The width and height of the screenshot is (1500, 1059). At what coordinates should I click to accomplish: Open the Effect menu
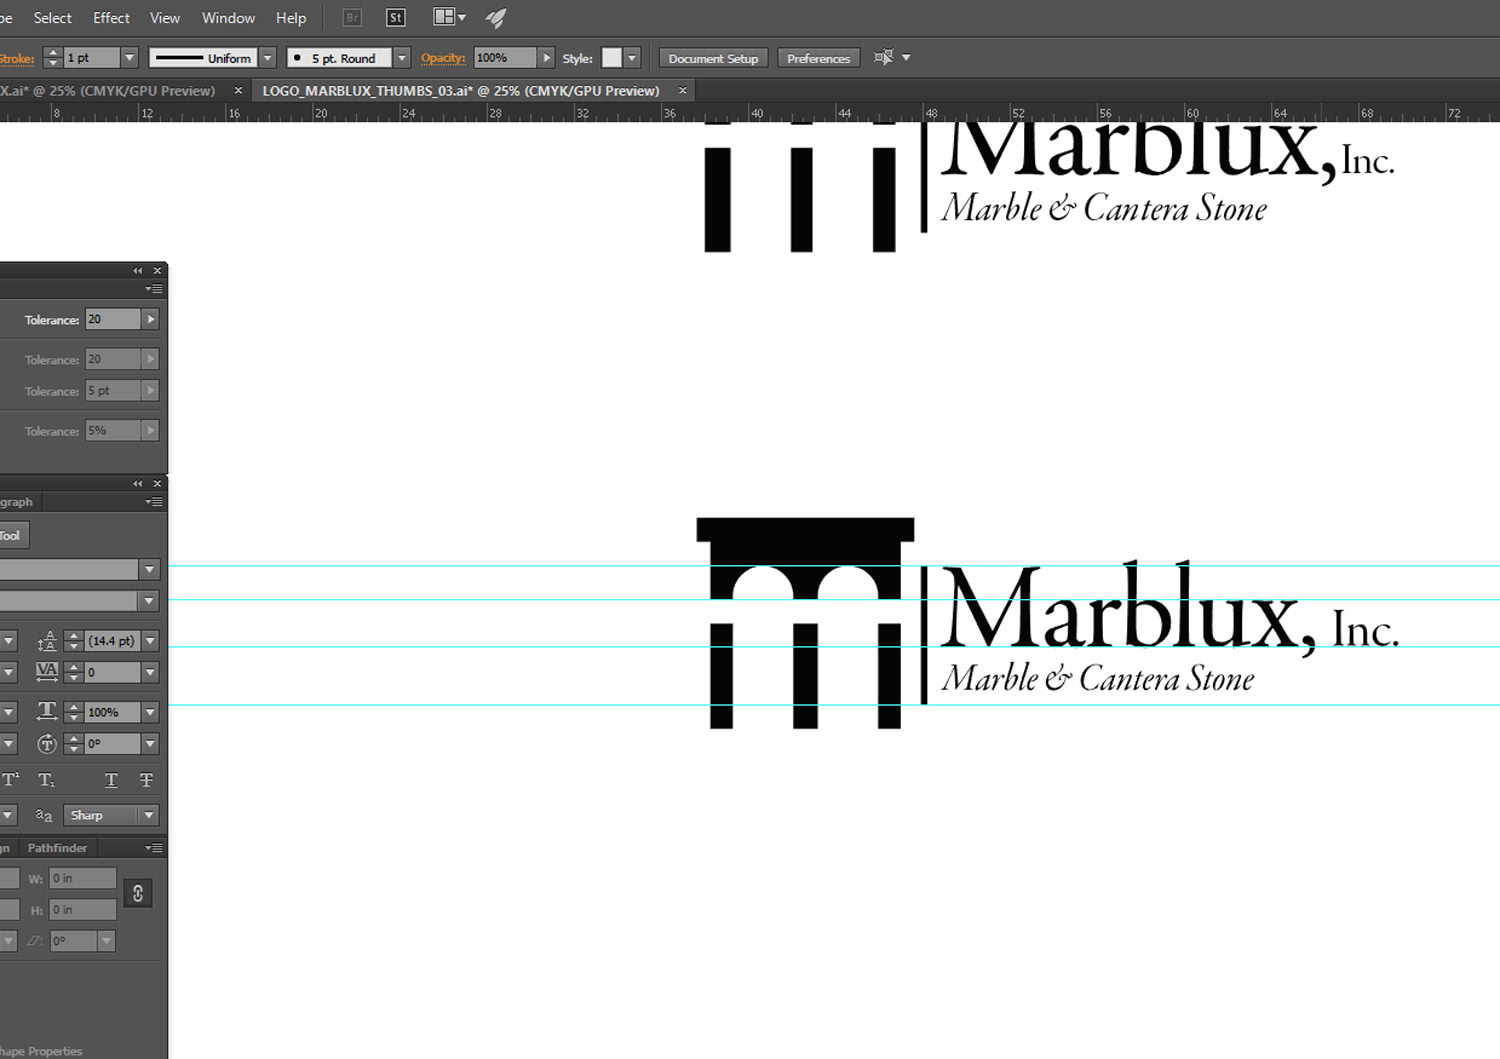[111, 18]
